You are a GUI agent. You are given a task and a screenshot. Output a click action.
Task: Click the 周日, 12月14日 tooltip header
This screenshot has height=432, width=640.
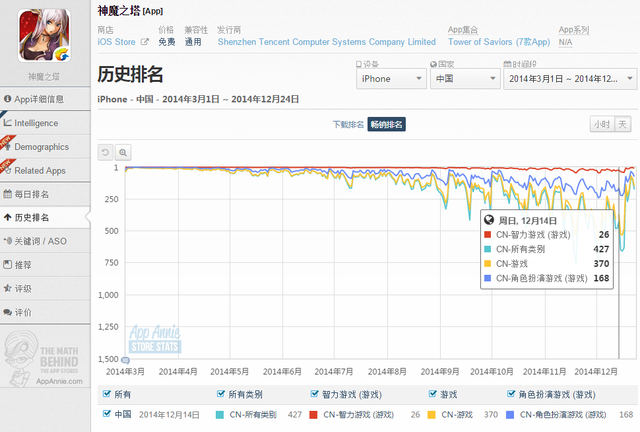[x=527, y=221]
